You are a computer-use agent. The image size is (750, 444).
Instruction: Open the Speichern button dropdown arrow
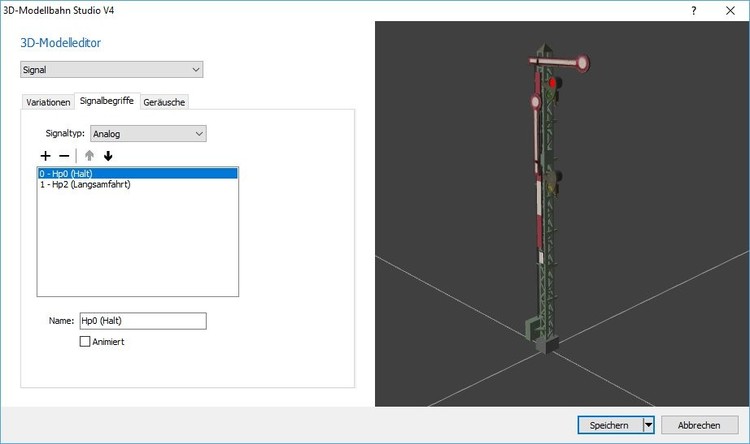point(647,425)
